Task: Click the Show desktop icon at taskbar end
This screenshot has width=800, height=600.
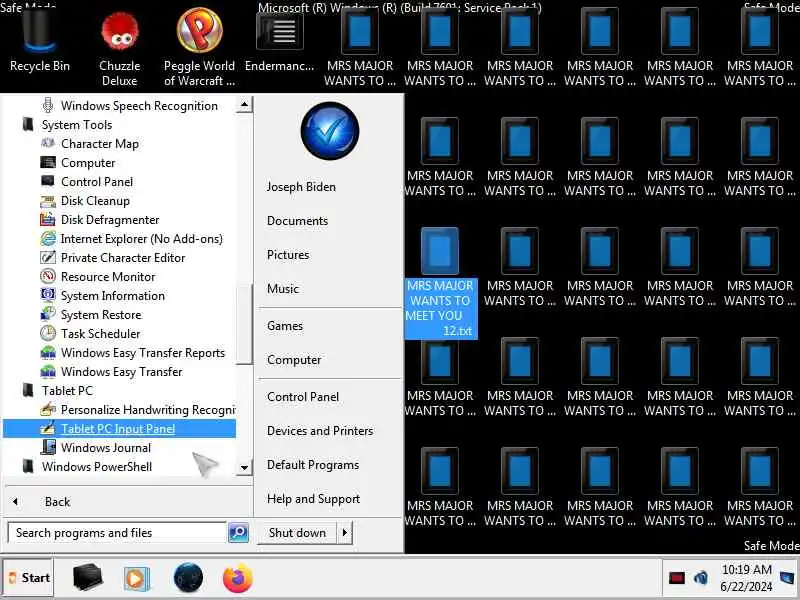Action: (789, 578)
